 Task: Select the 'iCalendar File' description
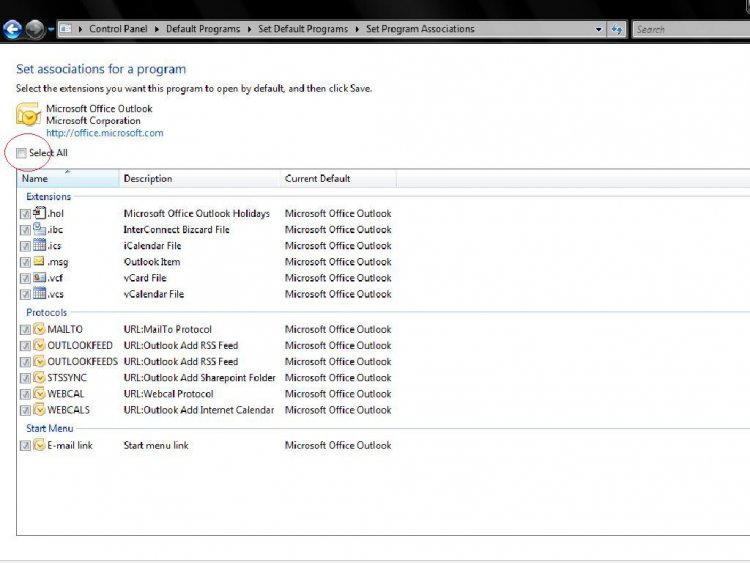tap(152, 246)
